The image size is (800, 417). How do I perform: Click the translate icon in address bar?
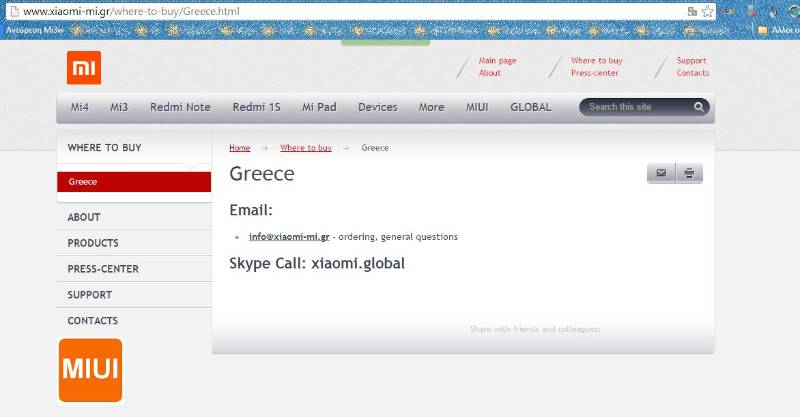pos(692,11)
